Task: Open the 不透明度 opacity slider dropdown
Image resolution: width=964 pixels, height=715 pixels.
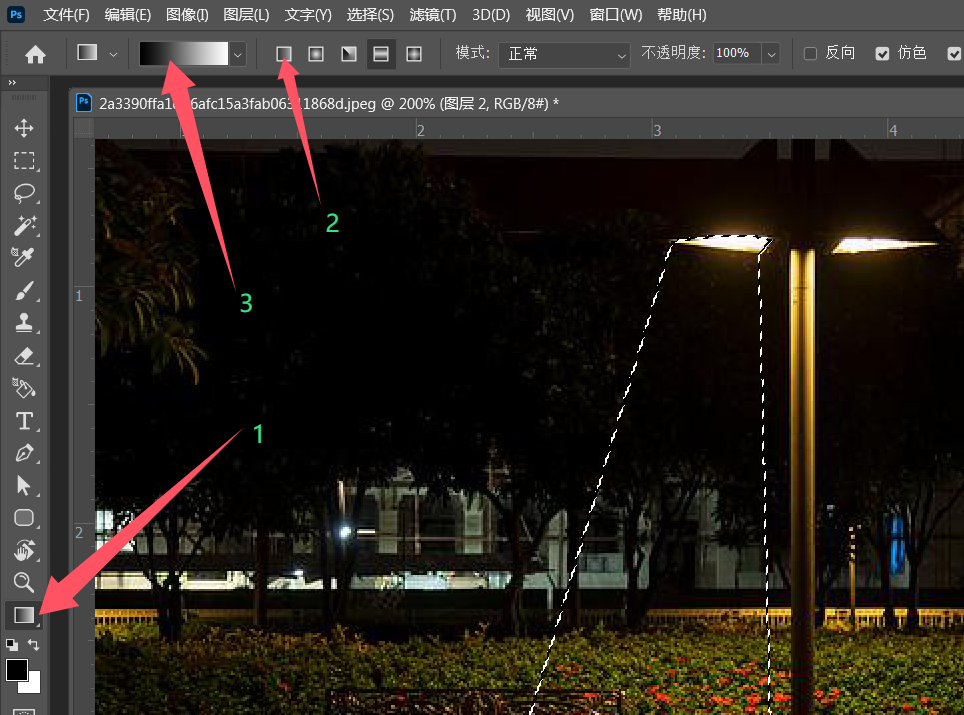Action: pyautogui.click(x=771, y=54)
